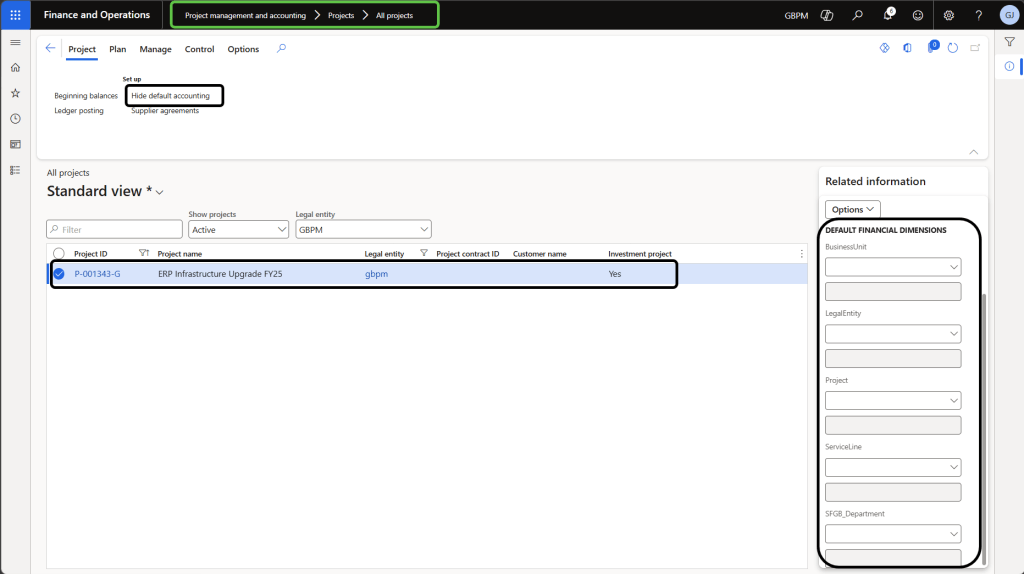This screenshot has height=574, width=1024.
Task: Open Copilot from the top bar
Action: coord(827,15)
